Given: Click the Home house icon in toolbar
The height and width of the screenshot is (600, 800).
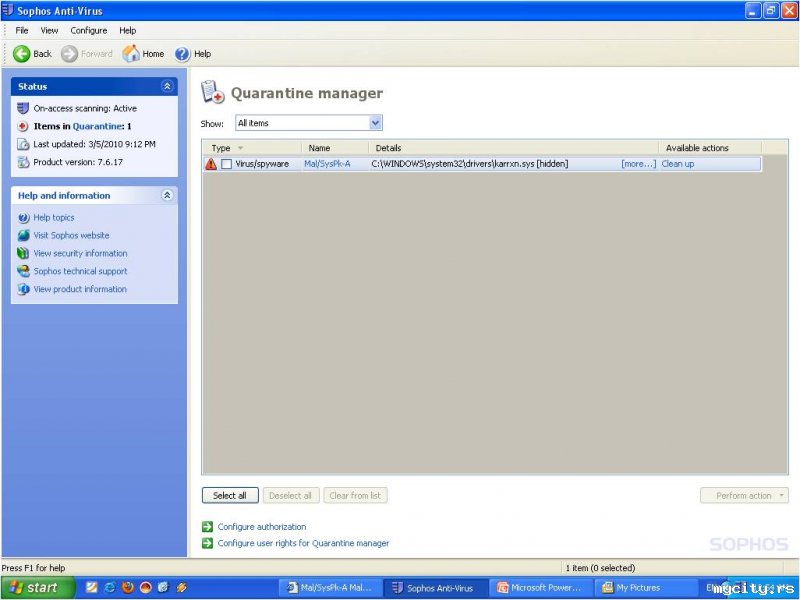Looking at the screenshot, I should 131,53.
